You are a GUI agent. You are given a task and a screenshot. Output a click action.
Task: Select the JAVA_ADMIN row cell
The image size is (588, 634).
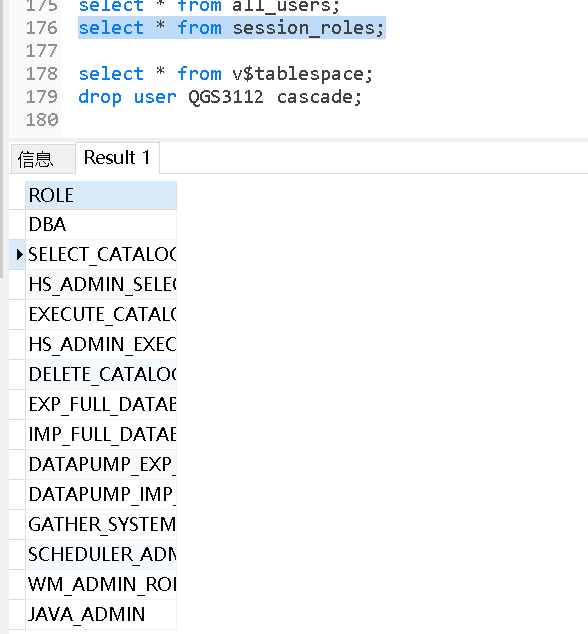[x=101, y=614]
